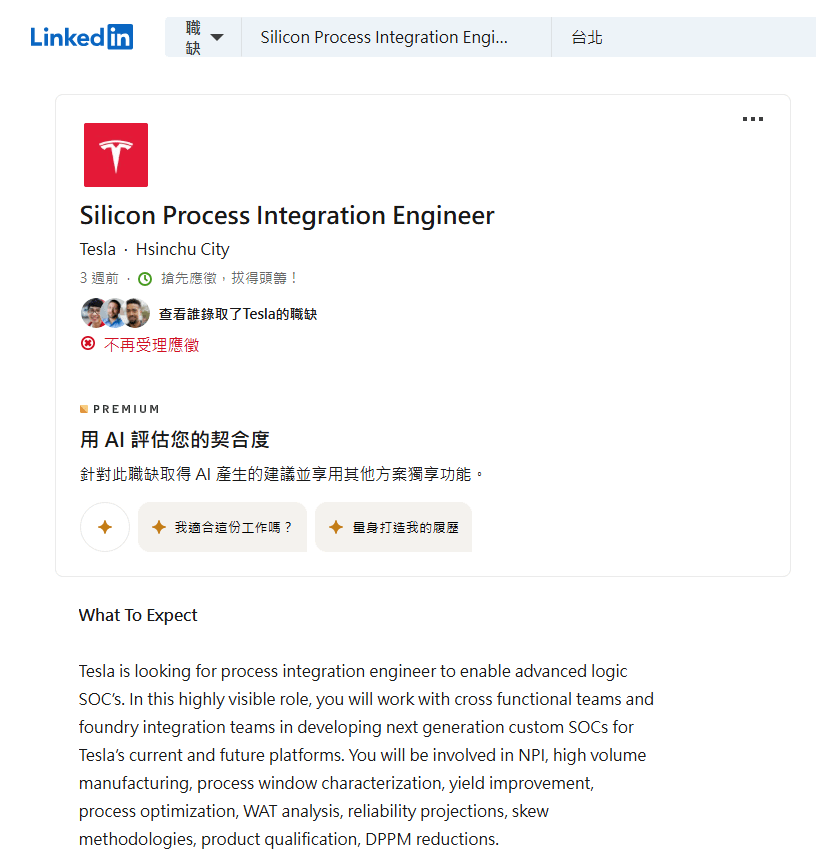Click the standalone AI sparkle circle button
This screenshot has width=816, height=862.
tap(104, 527)
